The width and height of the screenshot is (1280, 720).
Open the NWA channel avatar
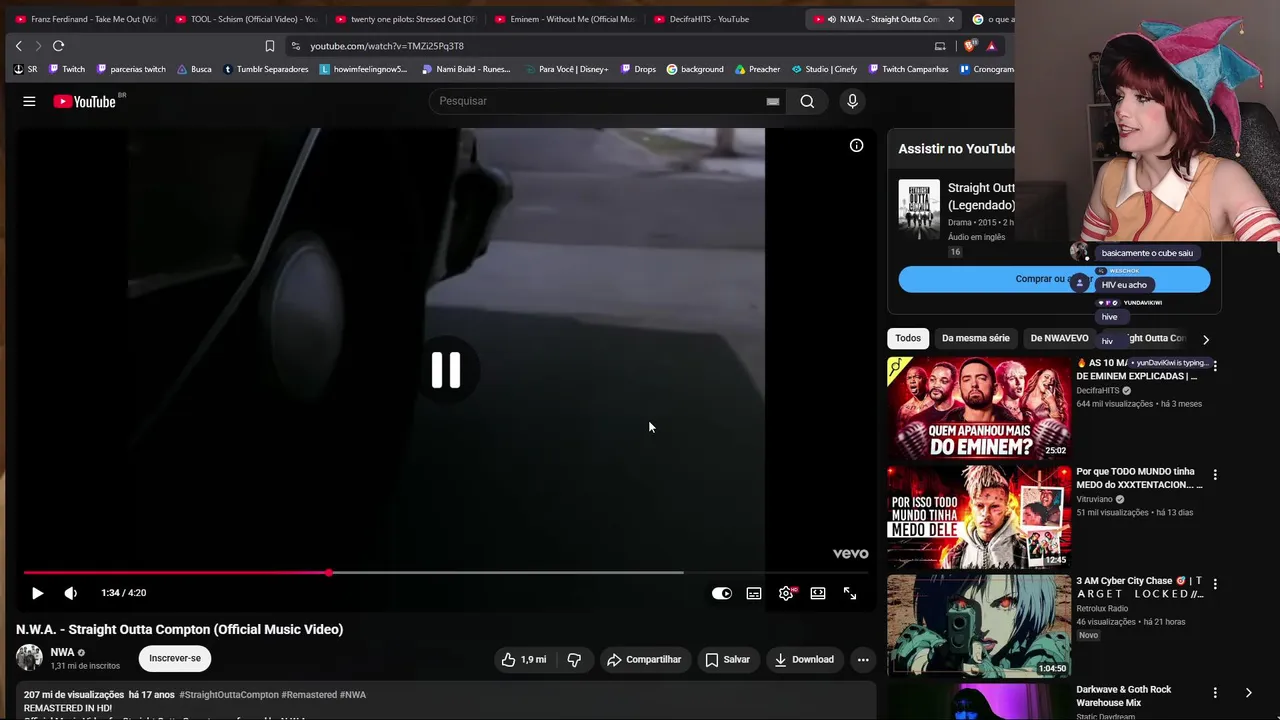tap(29, 658)
